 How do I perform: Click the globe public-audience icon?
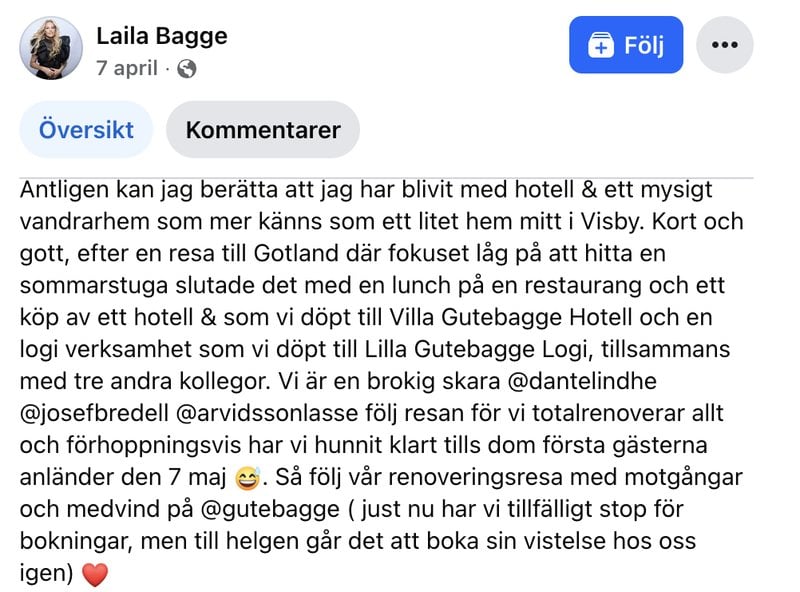(187, 69)
